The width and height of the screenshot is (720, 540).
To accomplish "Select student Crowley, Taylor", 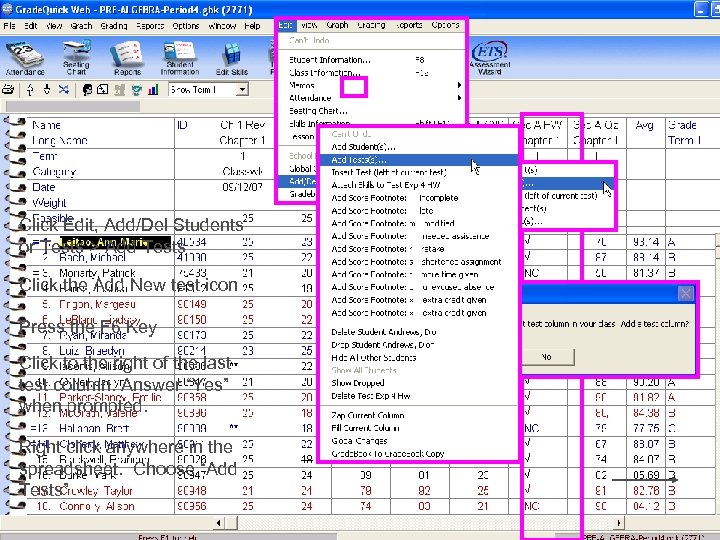I will coord(96,491).
